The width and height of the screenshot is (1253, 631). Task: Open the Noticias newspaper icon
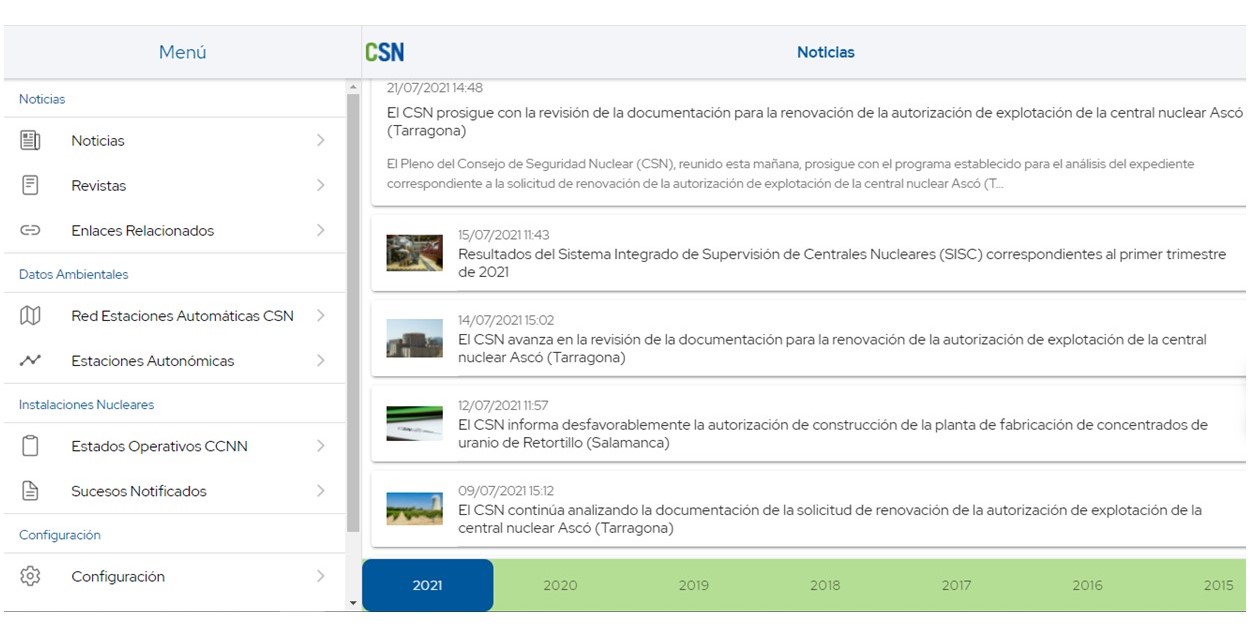coord(30,141)
